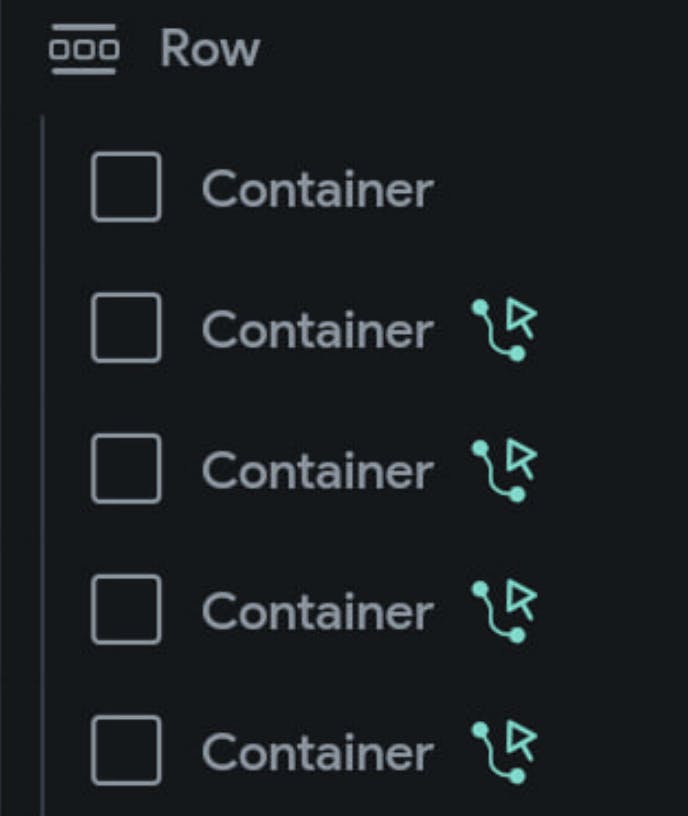This screenshot has width=688, height=816.
Task: Click the first Container's square icon
Action: click(126, 187)
